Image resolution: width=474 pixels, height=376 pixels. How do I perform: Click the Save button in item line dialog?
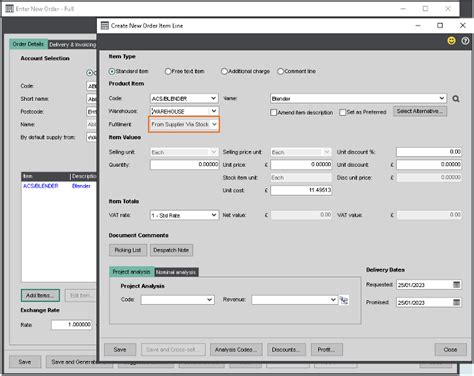tap(120, 350)
